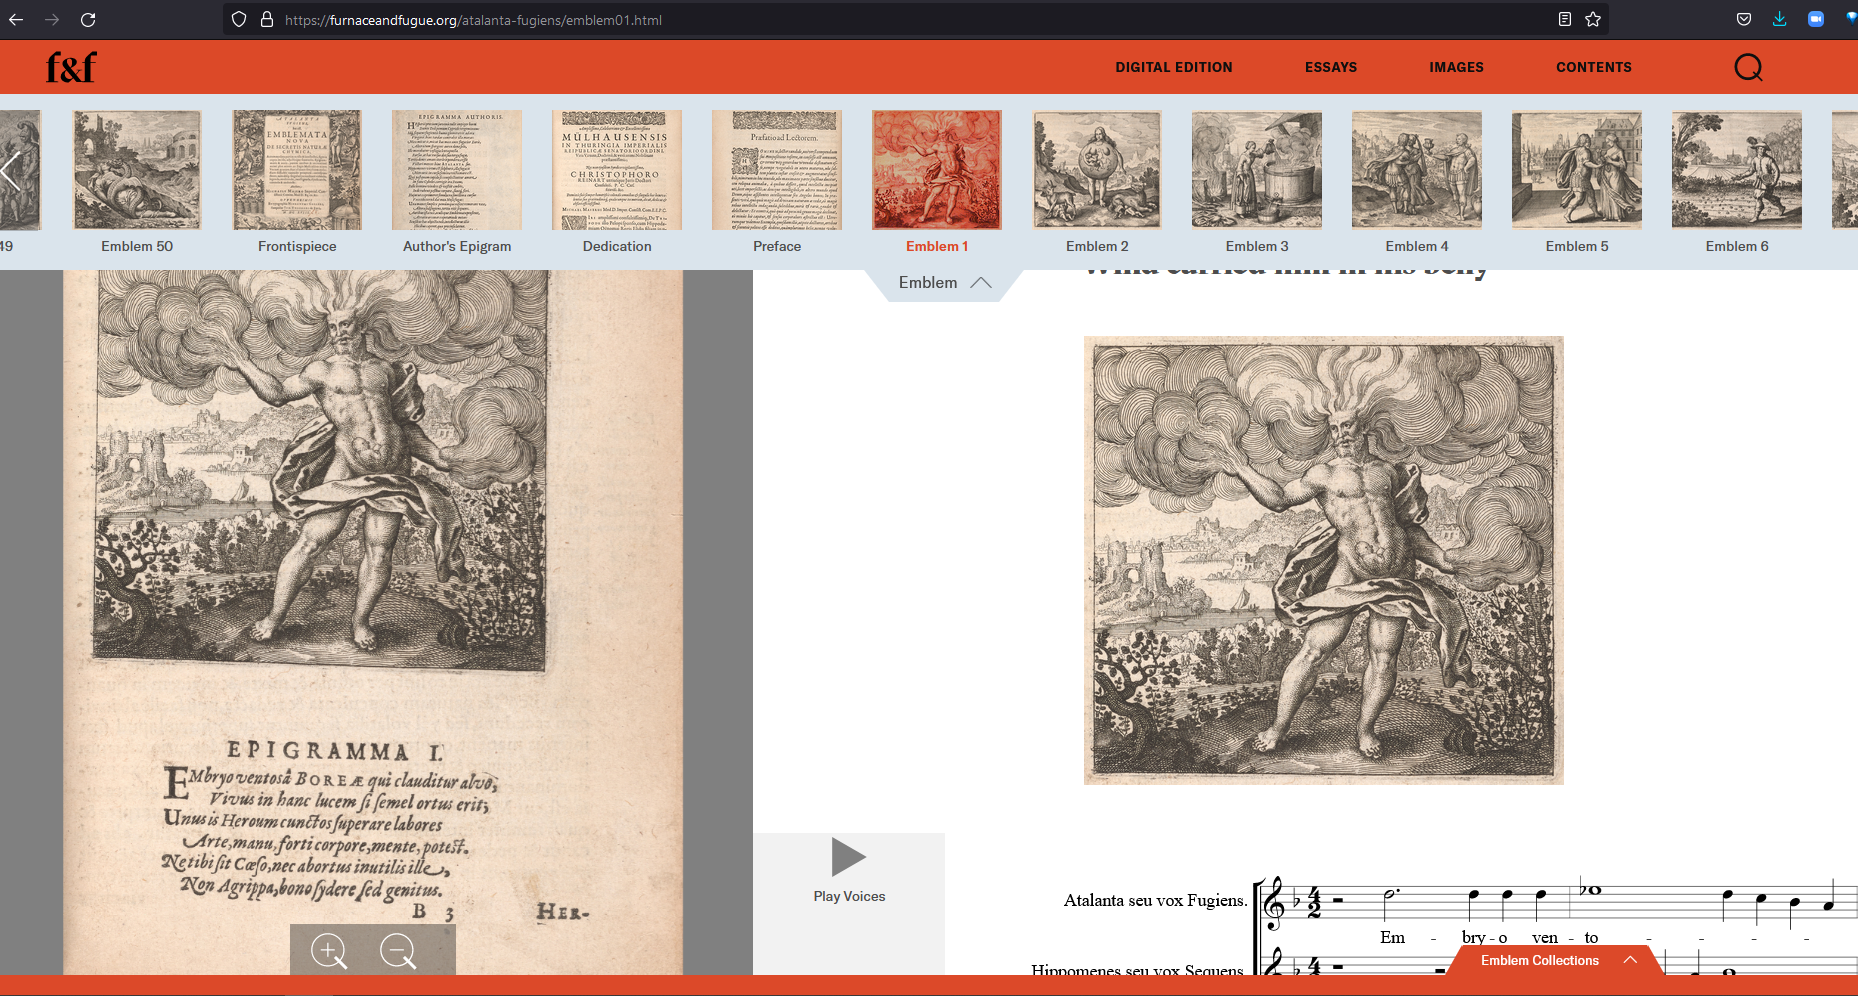The image size is (1858, 996).
Task: Open the large Emblem 1 engraving image
Action: pyautogui.click(x=1323, y=560)
